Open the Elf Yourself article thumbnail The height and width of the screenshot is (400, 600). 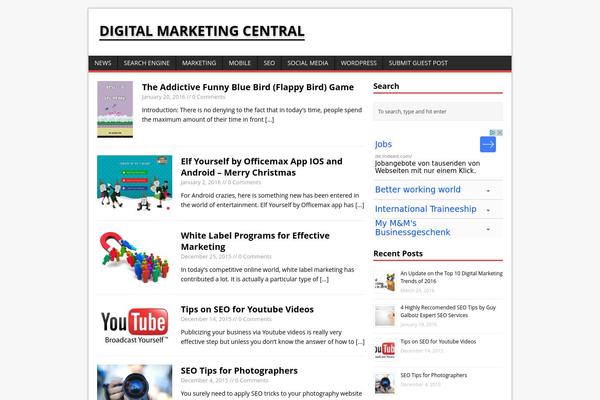point(135,183)
